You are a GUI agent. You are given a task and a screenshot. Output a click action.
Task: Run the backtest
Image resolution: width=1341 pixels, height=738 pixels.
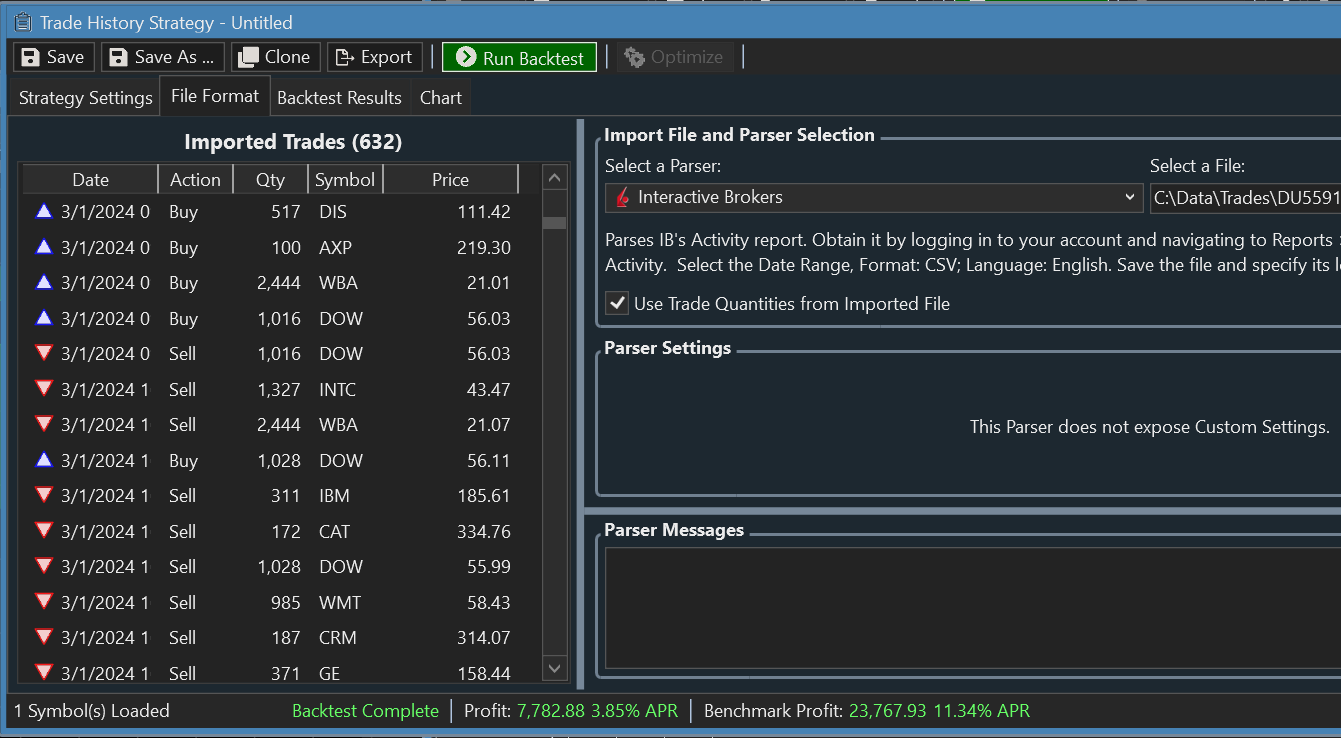click(x=519, y=57)
